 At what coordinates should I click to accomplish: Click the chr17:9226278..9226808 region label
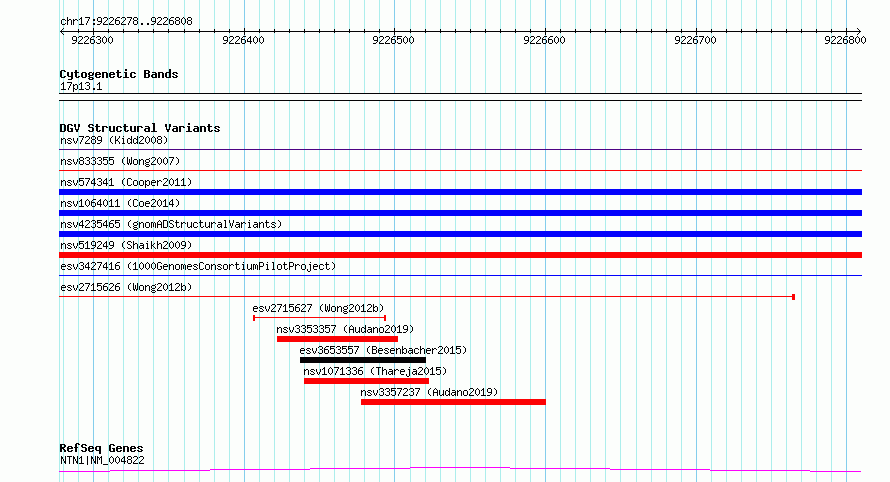126,21
